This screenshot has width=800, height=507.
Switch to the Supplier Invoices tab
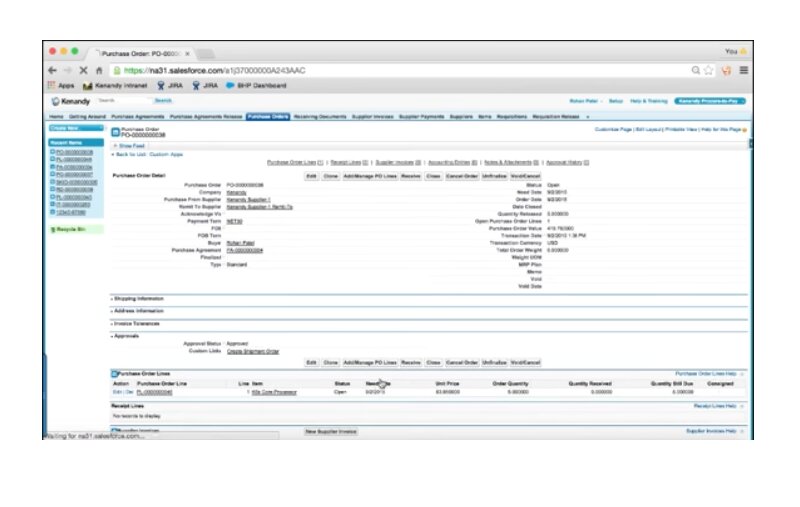point(373,117)
